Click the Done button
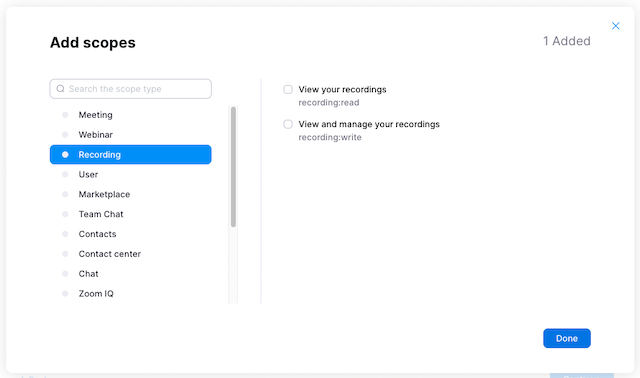 tap(567, 338)
